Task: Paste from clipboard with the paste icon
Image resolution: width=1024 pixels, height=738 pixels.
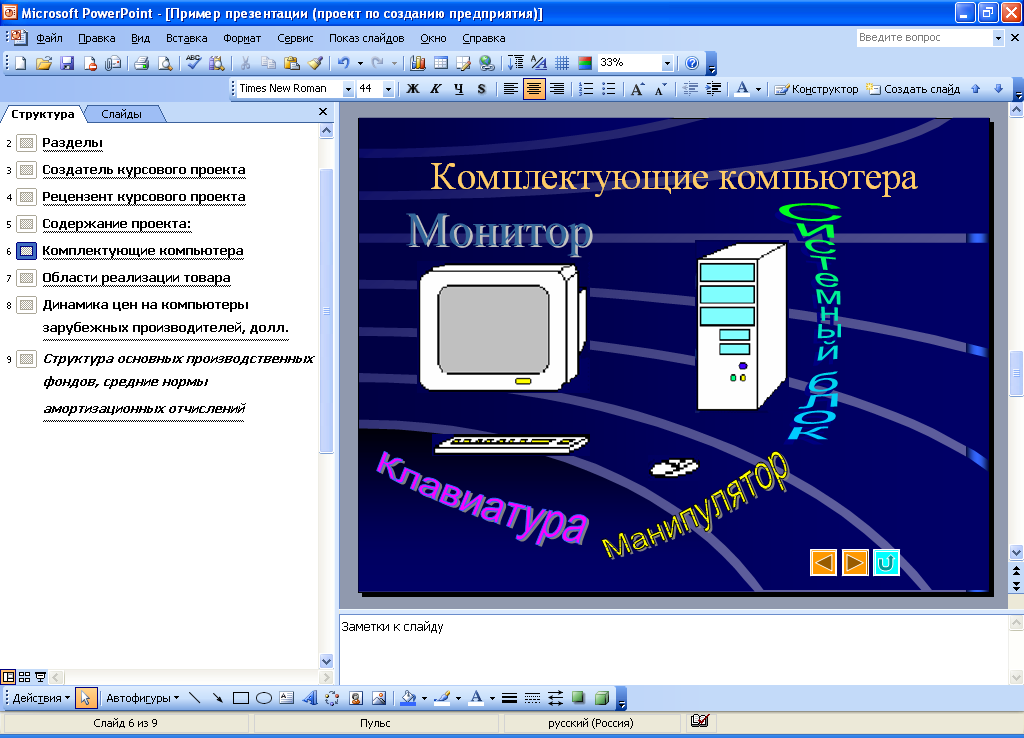Action: [292, 63]
